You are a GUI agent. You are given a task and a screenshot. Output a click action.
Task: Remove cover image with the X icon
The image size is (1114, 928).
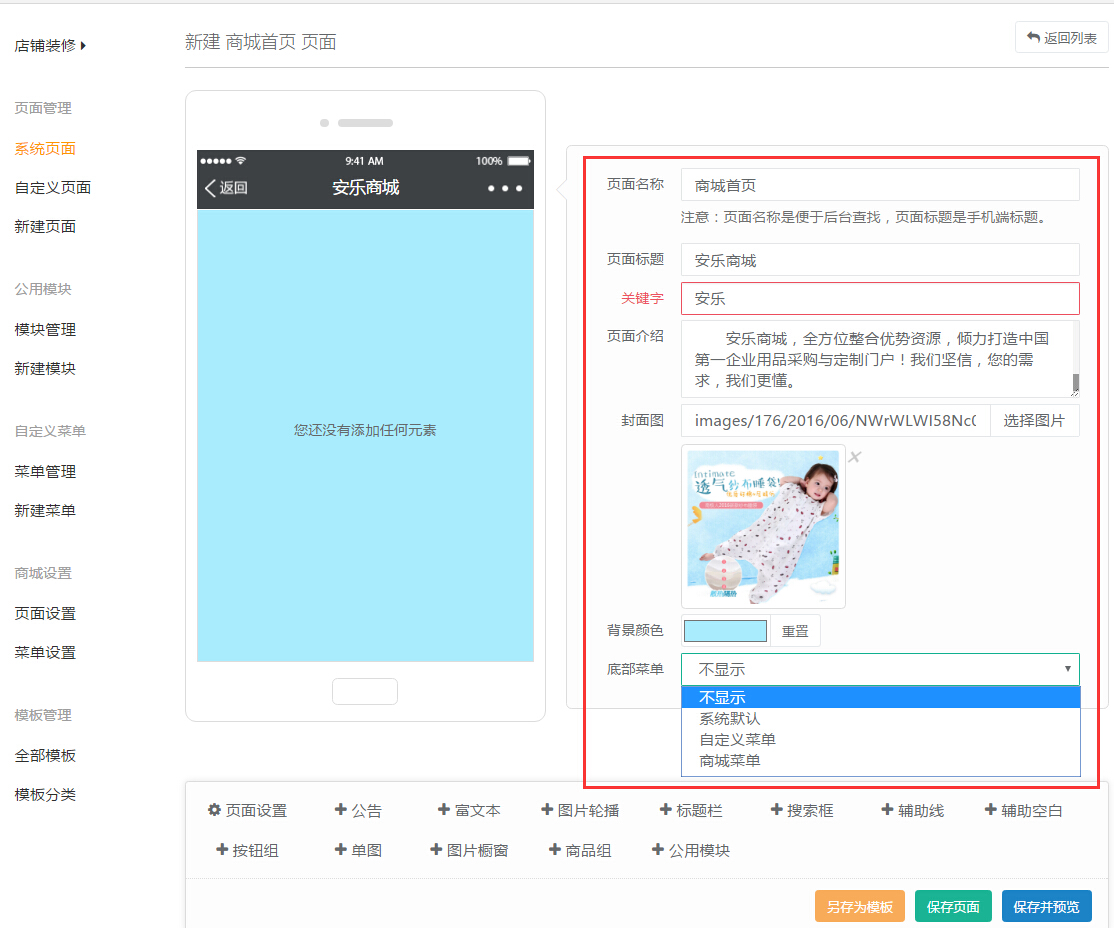tap(855, 457)
